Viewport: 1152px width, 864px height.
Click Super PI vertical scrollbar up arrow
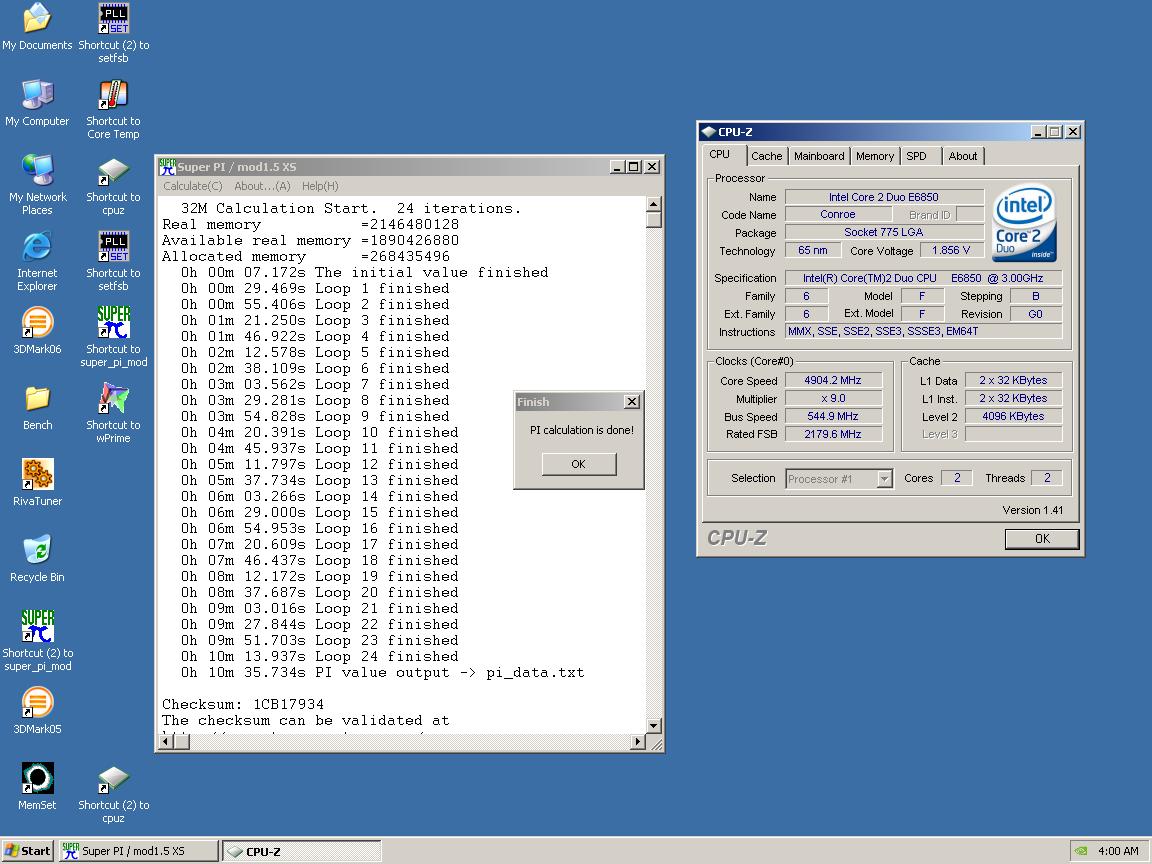pos(653,204)
